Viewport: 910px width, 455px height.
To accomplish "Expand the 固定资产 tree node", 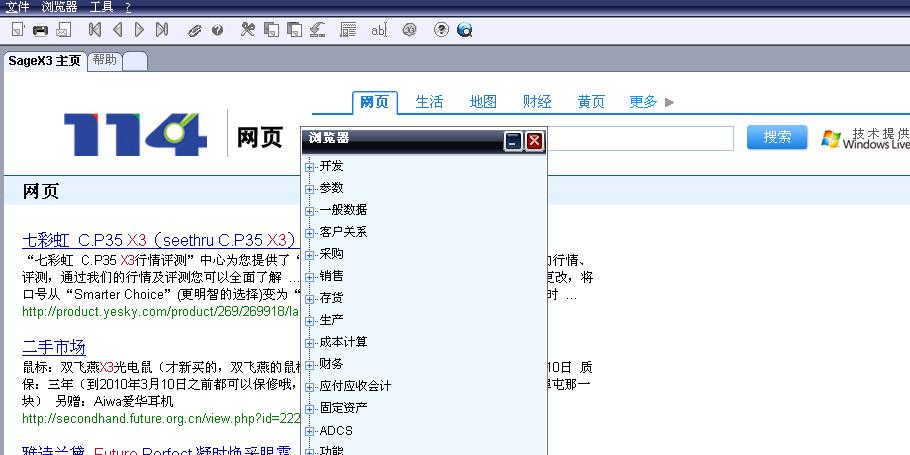I will coord(310,408).
